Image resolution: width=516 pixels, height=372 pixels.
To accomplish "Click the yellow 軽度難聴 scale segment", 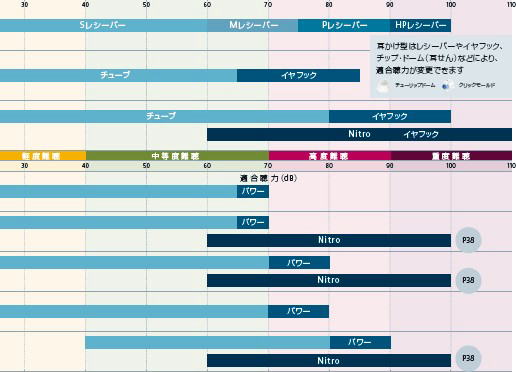I will click(43, 156).
